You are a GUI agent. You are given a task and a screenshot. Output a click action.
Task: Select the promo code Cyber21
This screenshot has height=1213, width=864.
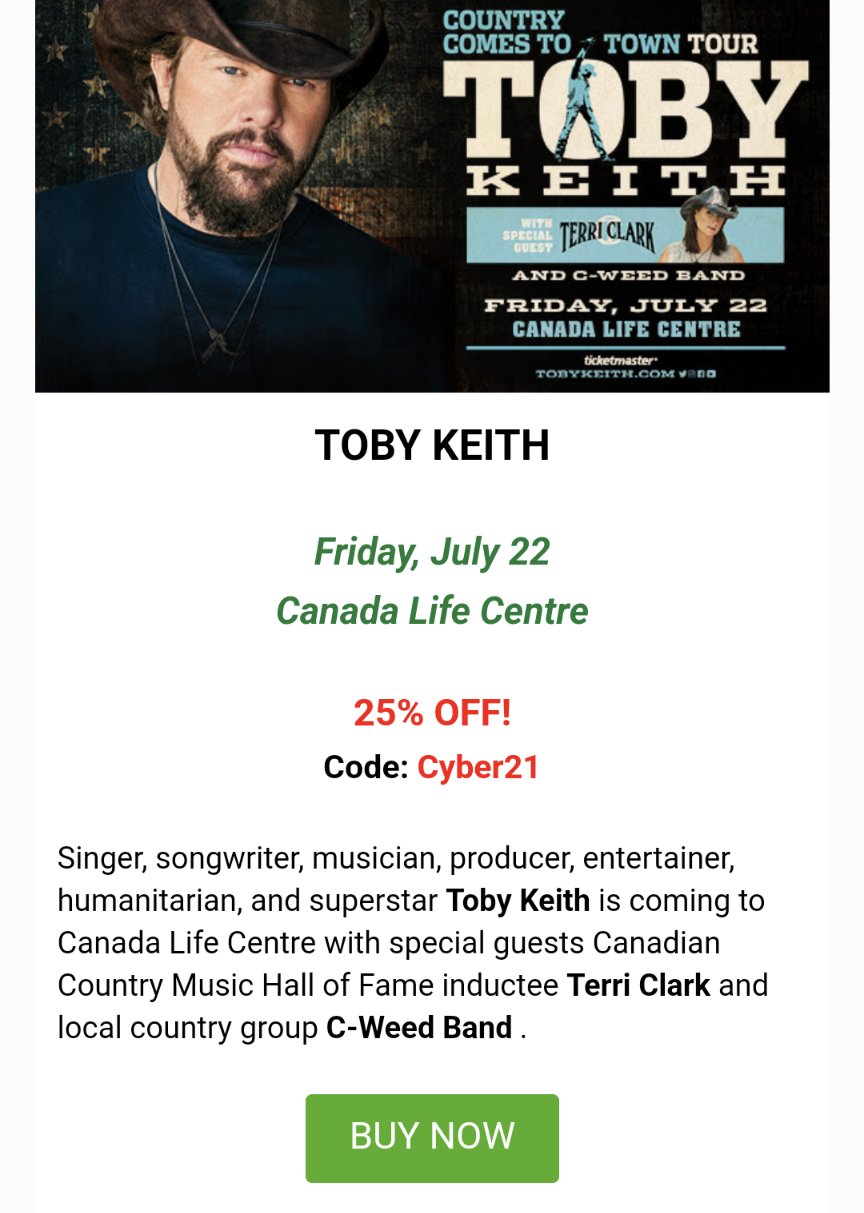pyautogui.click(x=478, y=767)
